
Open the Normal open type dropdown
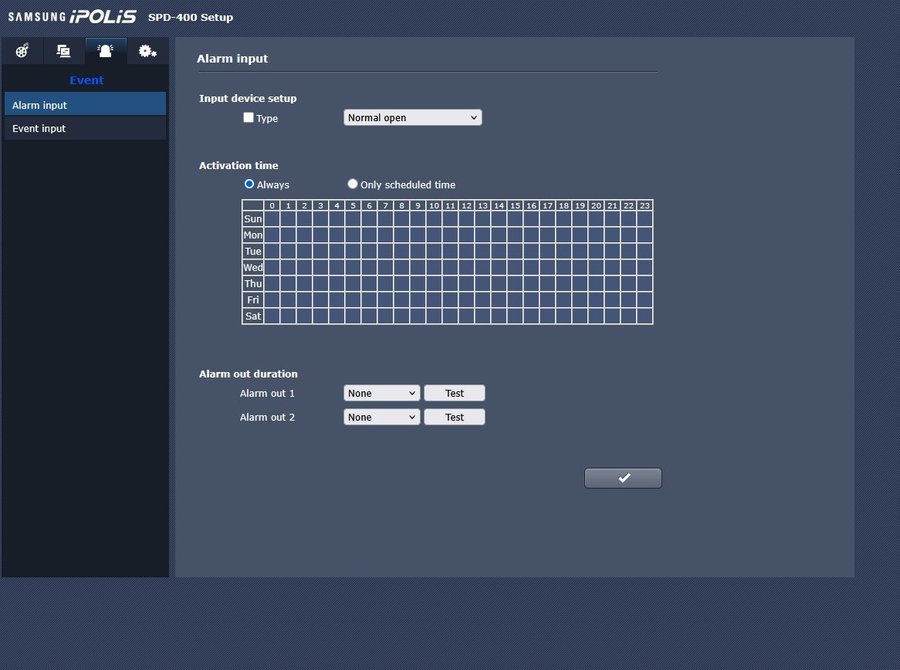(x=412, y=118)
